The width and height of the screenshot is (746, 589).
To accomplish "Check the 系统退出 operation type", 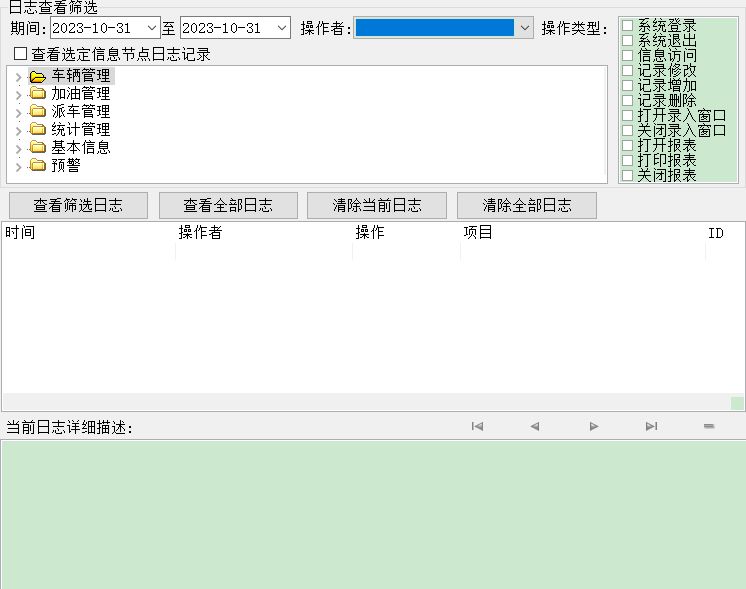I will [x=628, y=40].
